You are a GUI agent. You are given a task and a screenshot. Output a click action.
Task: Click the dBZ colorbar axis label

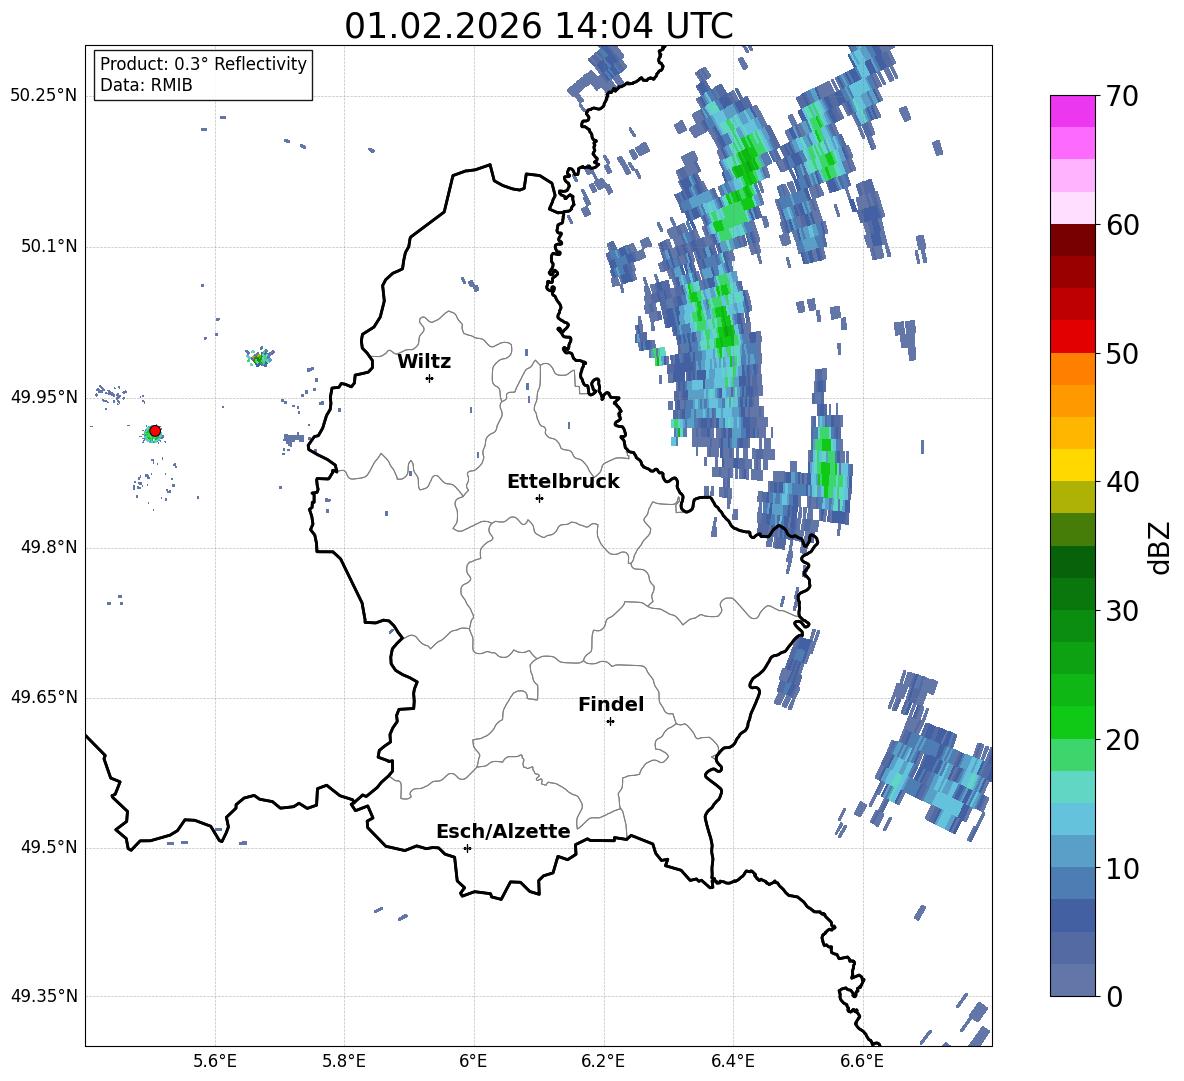point(1161,548)
